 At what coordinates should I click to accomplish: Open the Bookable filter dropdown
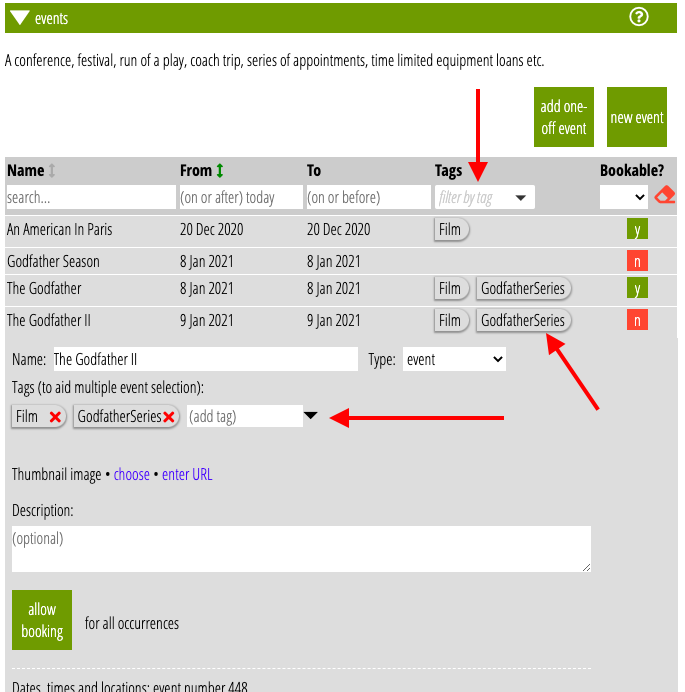(x=624, y=197)
